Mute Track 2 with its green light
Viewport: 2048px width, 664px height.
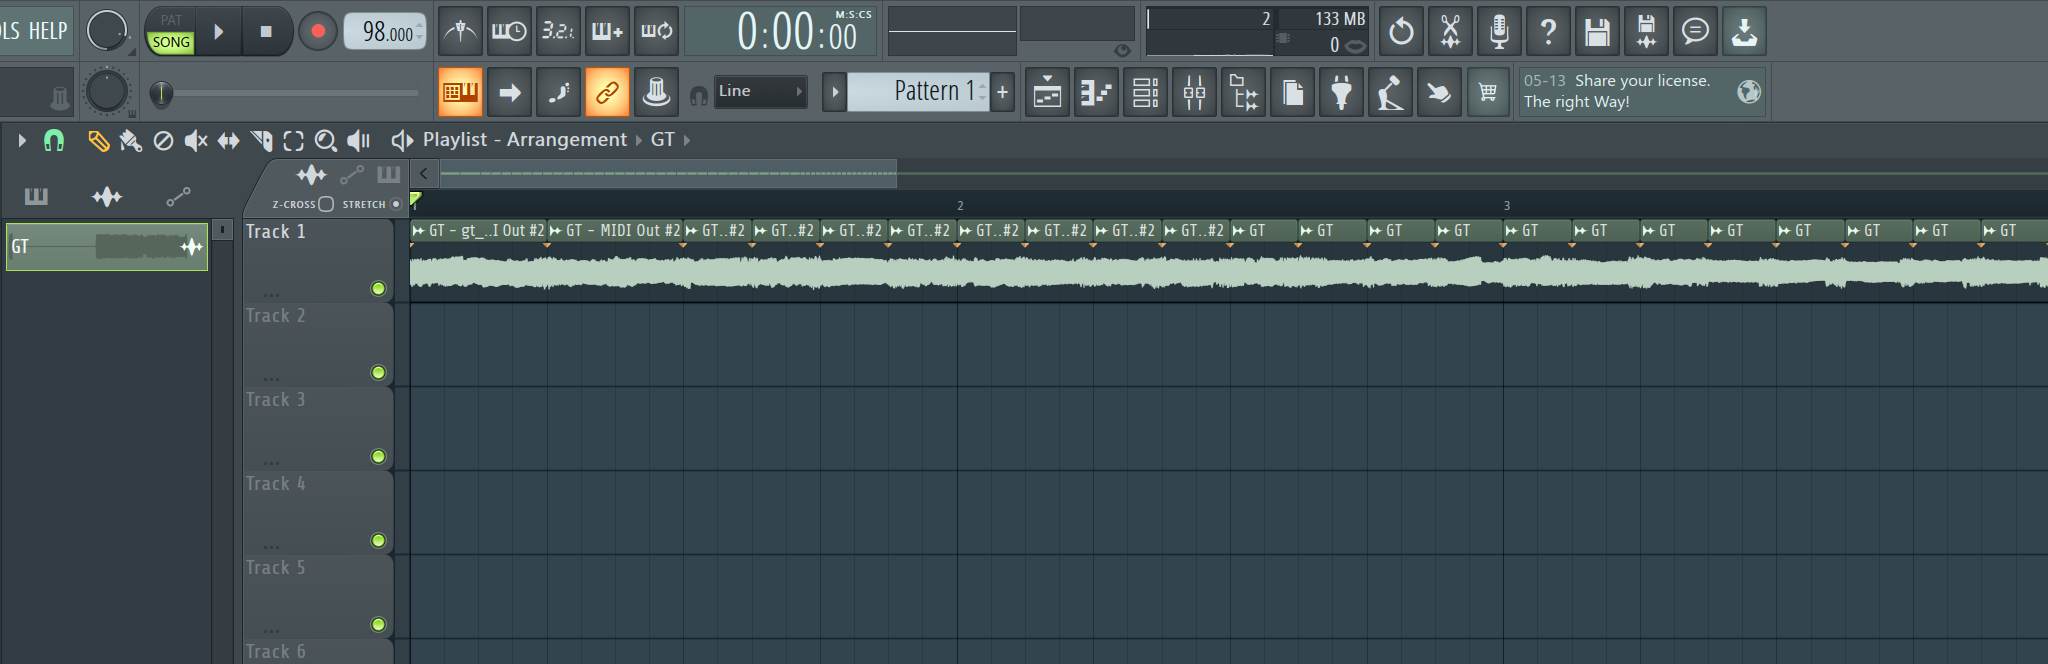point(378,373)
